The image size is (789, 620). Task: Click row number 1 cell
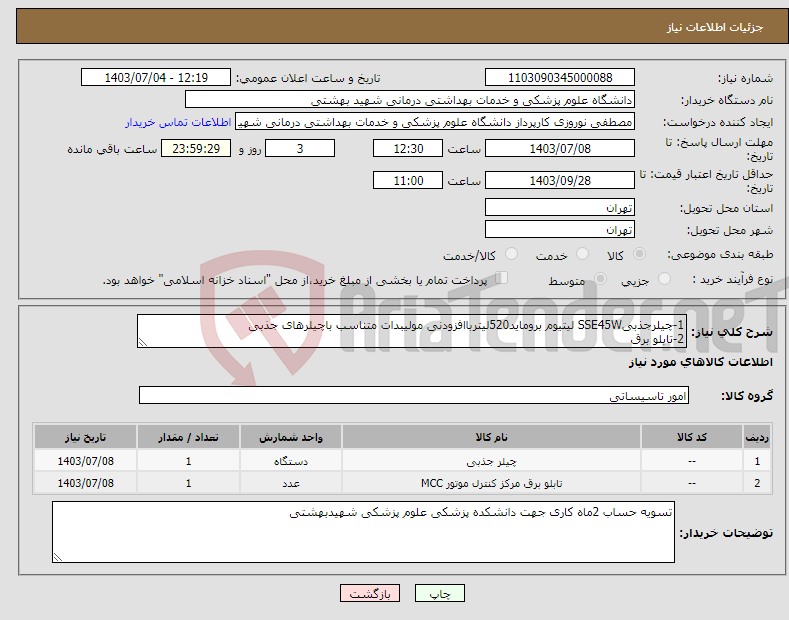(757, 461)
